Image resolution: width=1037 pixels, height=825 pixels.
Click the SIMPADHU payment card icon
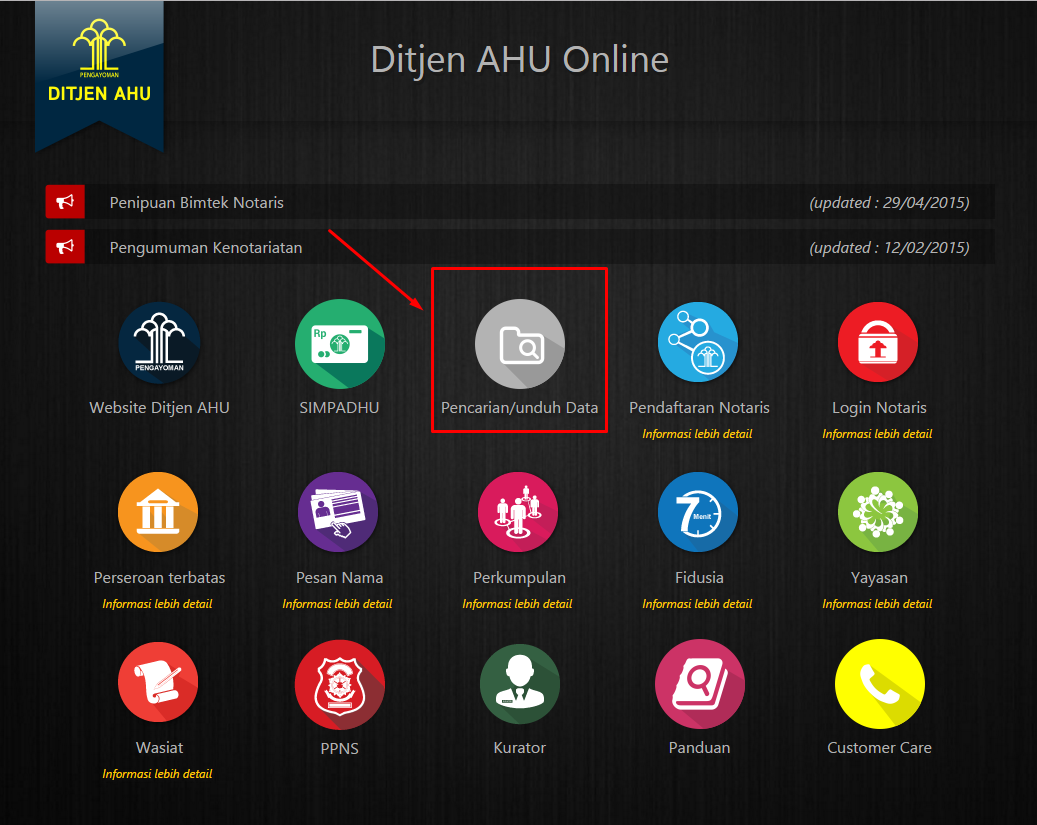tap(339, 342)
